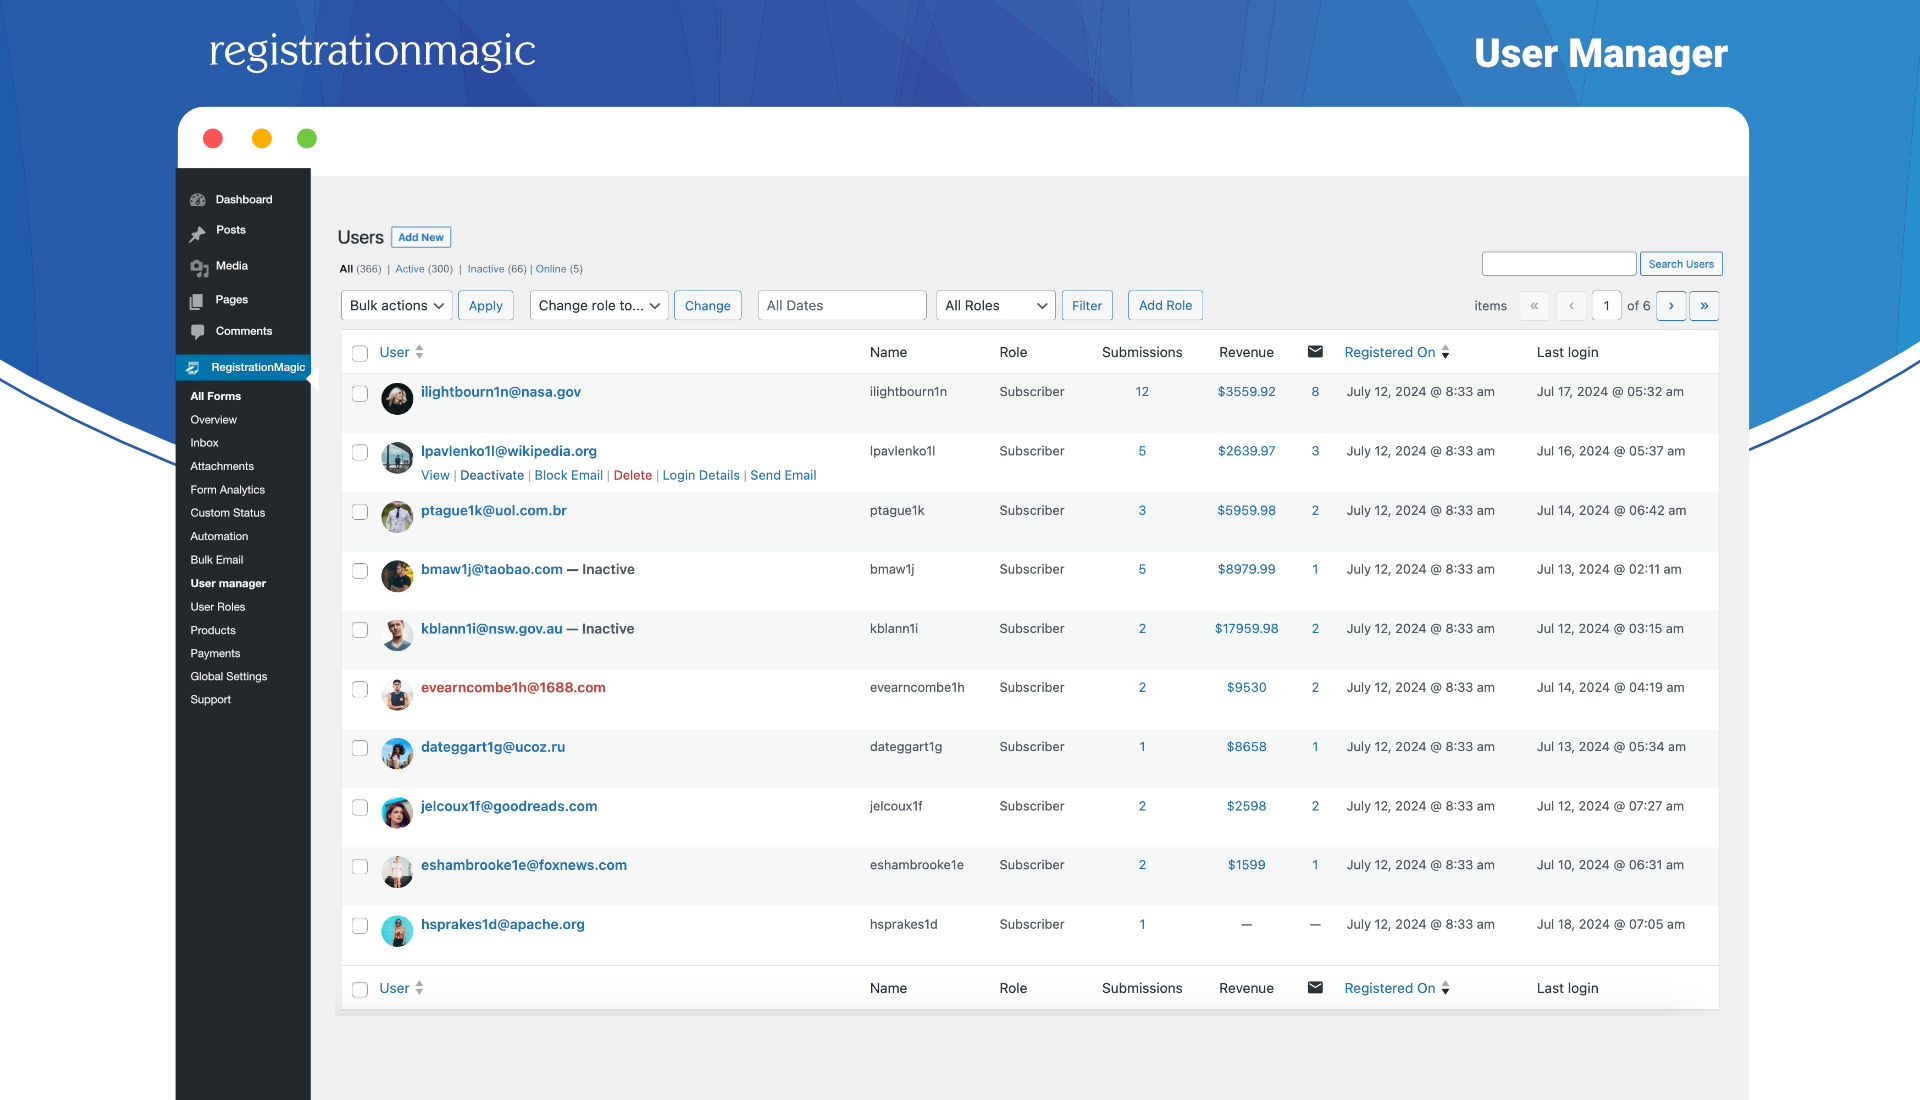Click Deactivate link under lpavlenko1l user
Screen dimensions: 1920x1100
click(492, 476)
